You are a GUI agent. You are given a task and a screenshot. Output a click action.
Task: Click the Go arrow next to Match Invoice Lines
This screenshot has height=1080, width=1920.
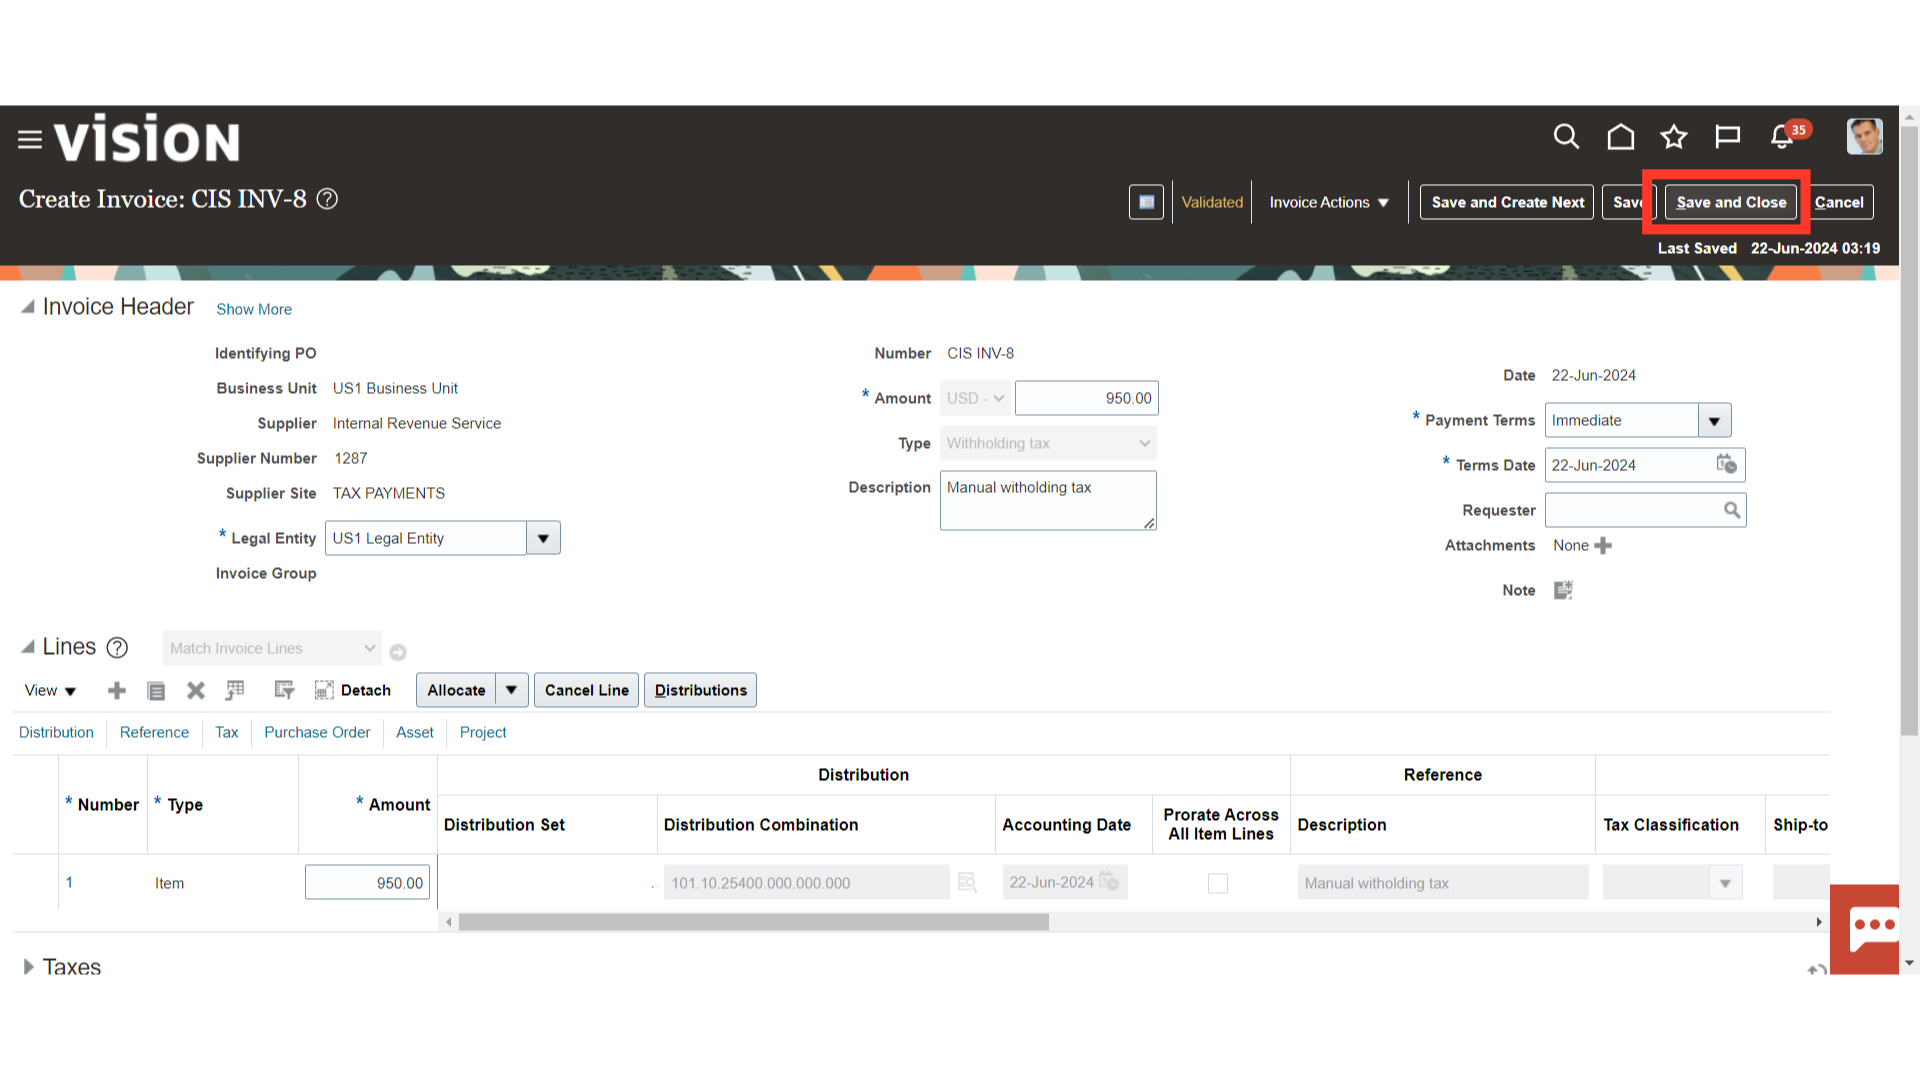tap(398, 652)
